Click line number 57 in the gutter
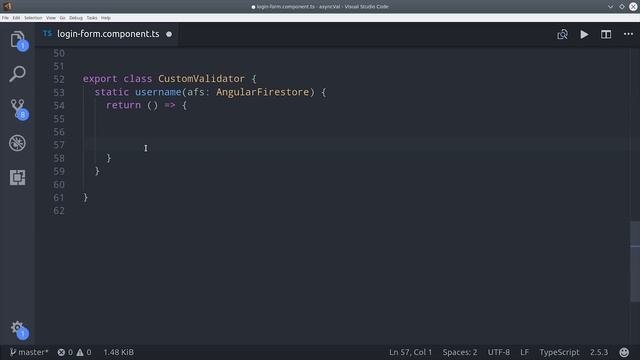The height and width of the screenshot is (360, 640). (59, 145)
